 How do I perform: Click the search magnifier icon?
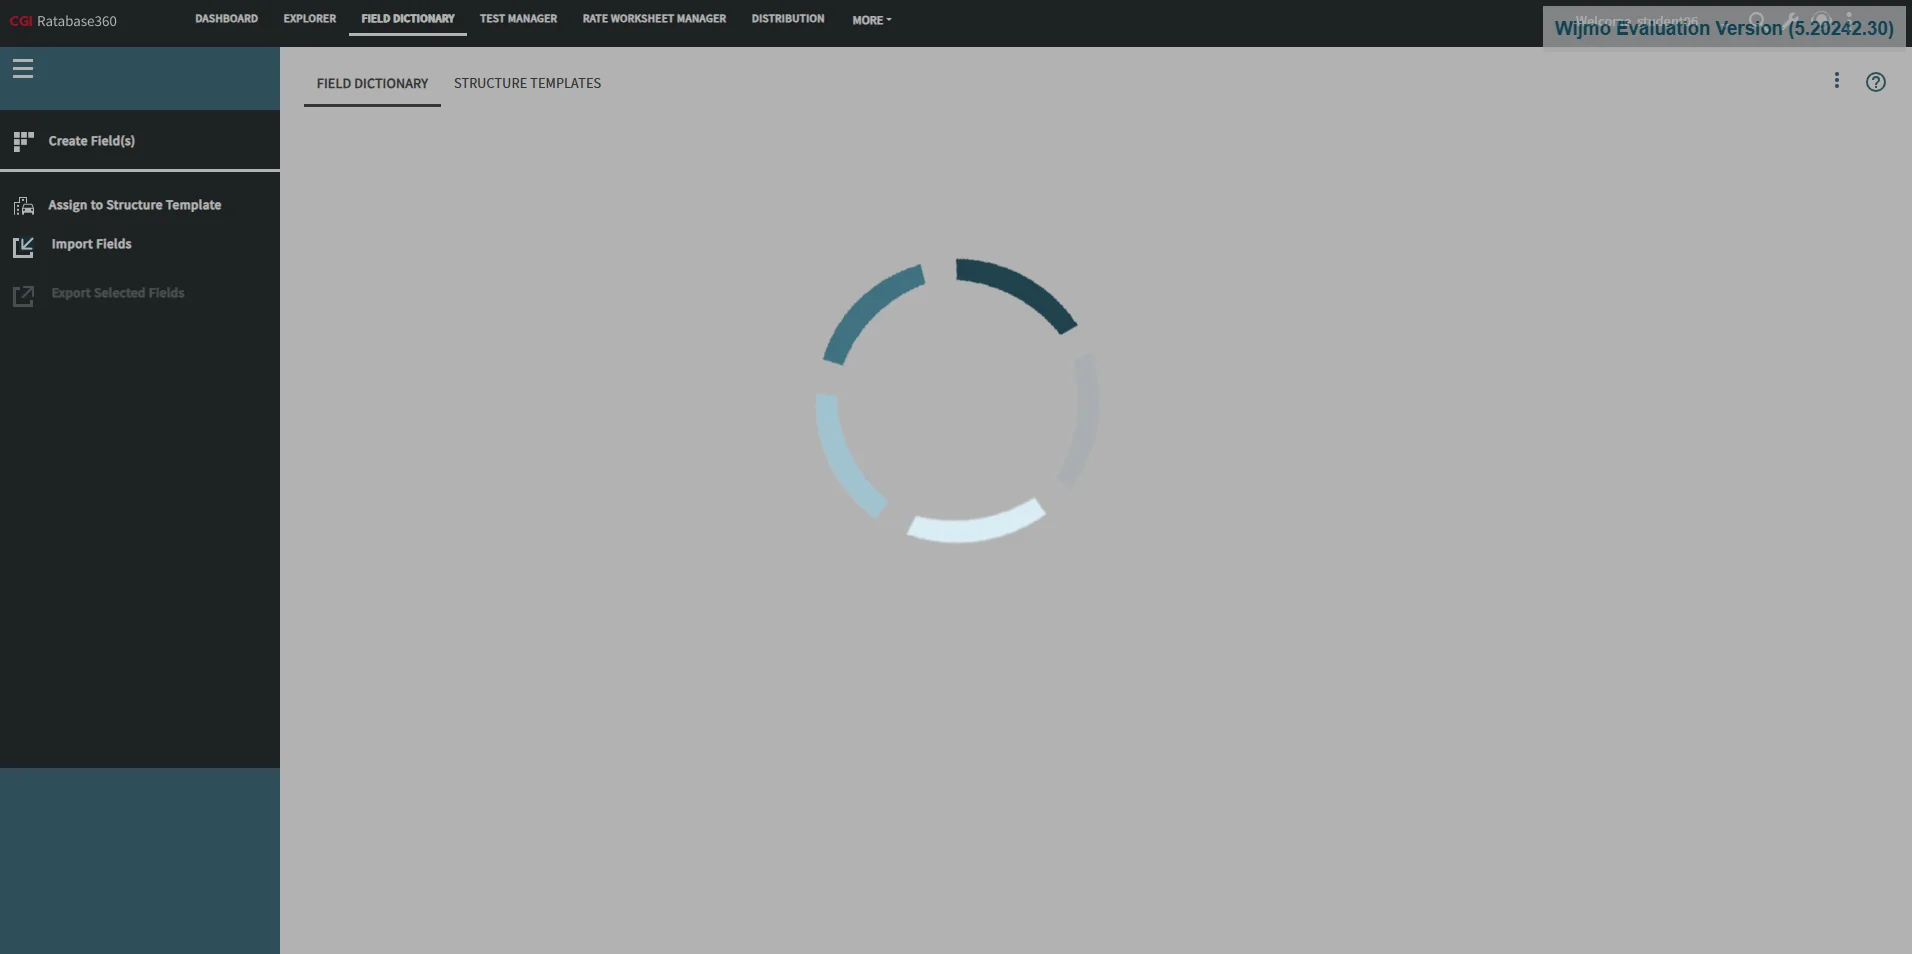[x=1757, y=19]
